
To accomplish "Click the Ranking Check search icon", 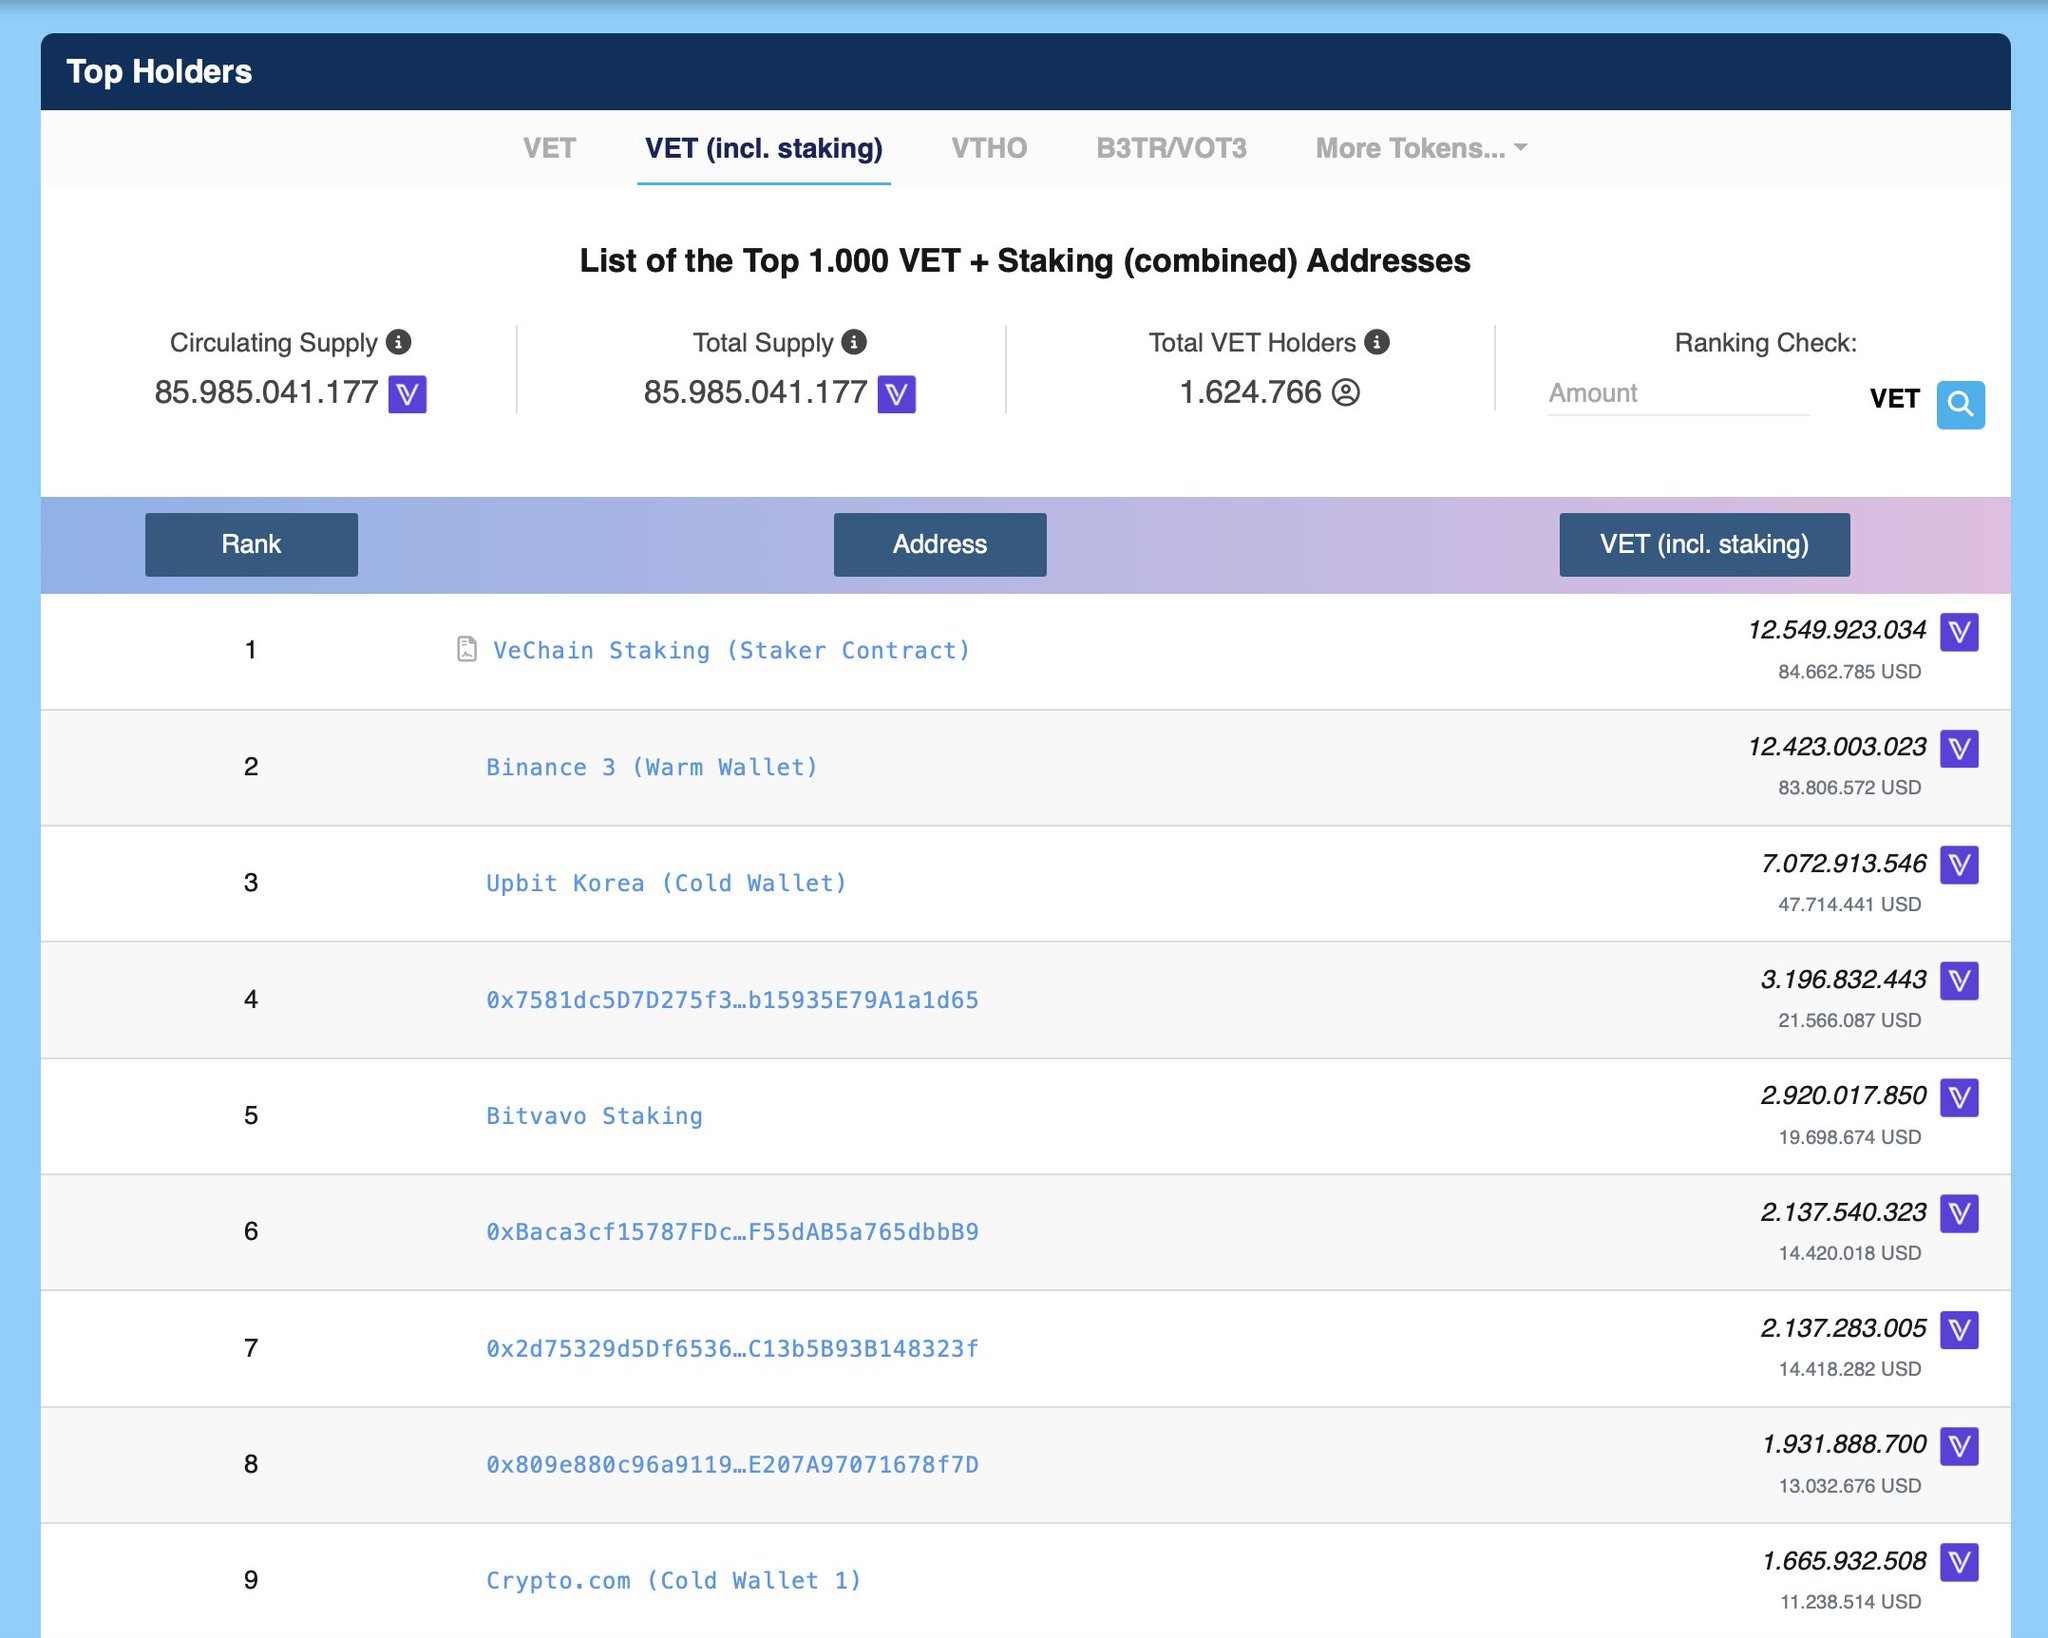I will pyautogui.click(x=1959, y=404).
